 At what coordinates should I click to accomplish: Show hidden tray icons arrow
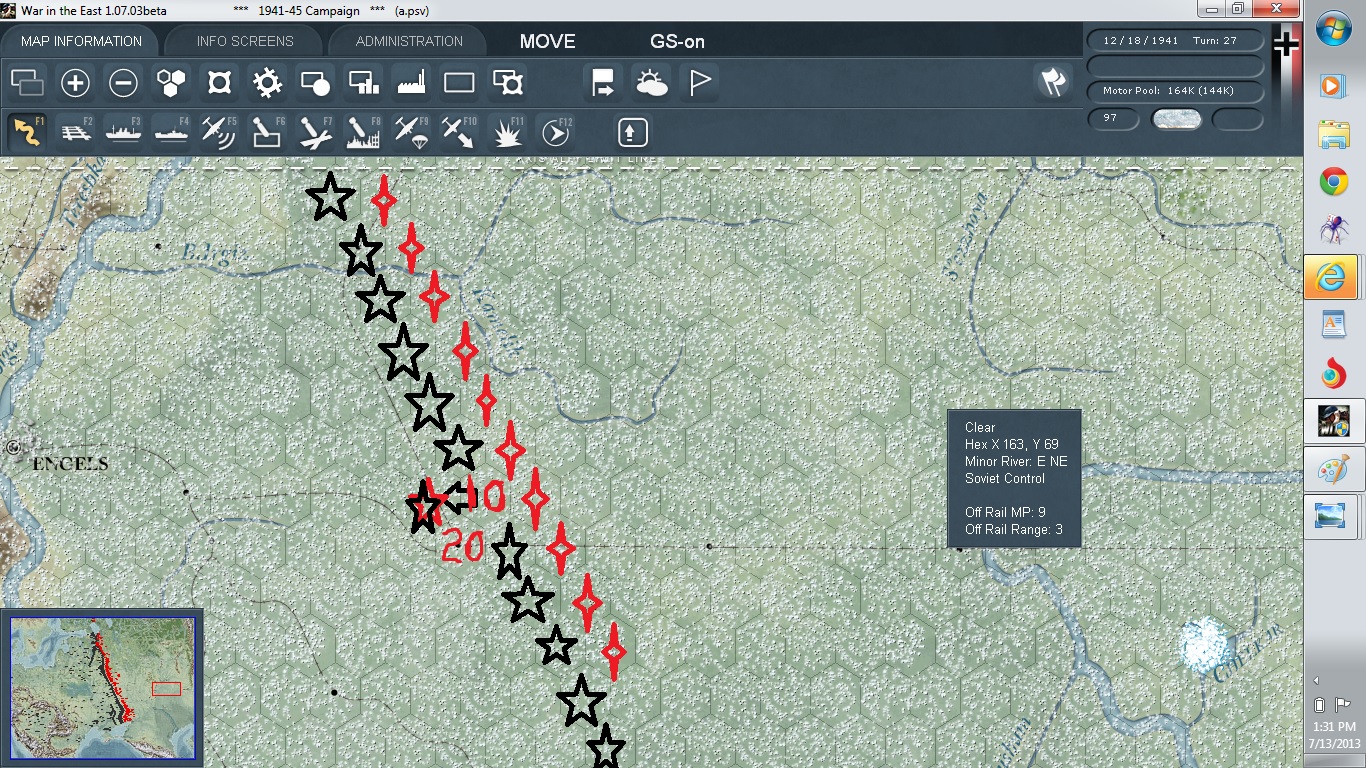tap(1314, 680)
